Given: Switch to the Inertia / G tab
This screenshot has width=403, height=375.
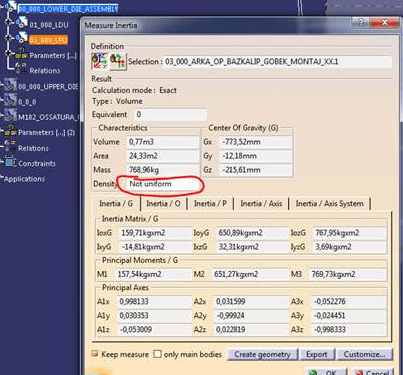Looking at the screenshot, I should pyautogui.click(x=116, y=203).
